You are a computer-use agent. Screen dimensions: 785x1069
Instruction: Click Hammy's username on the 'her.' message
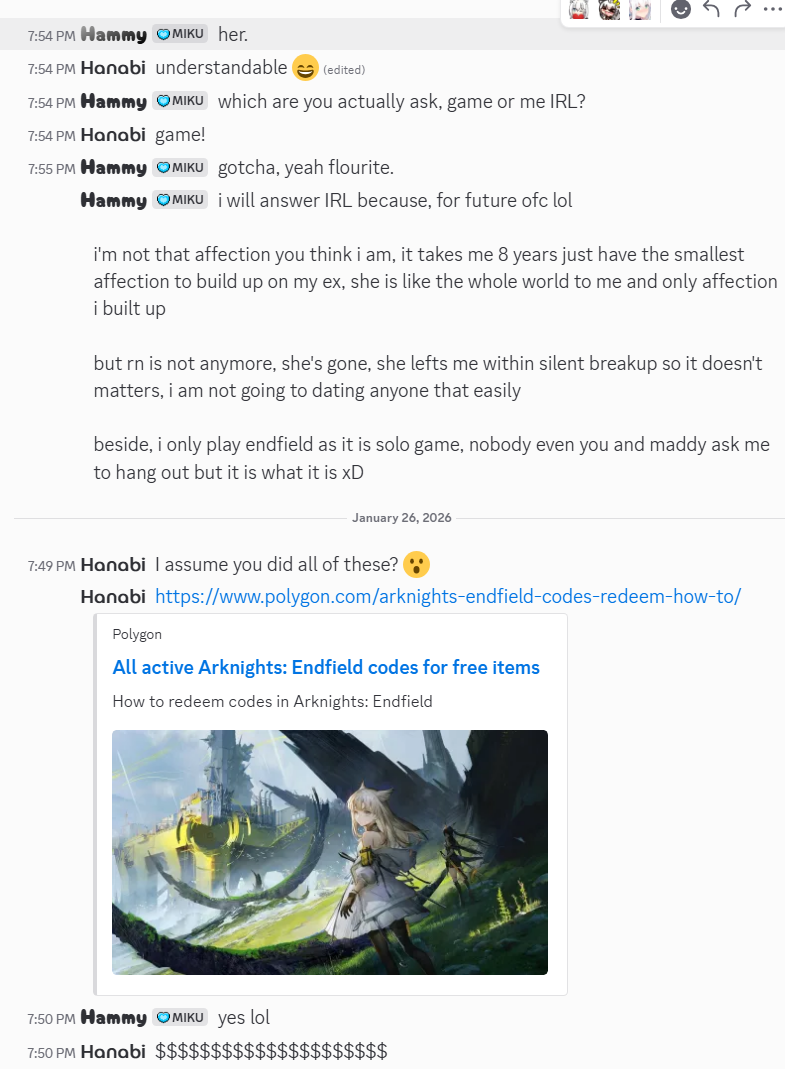[x=113, y=35]
